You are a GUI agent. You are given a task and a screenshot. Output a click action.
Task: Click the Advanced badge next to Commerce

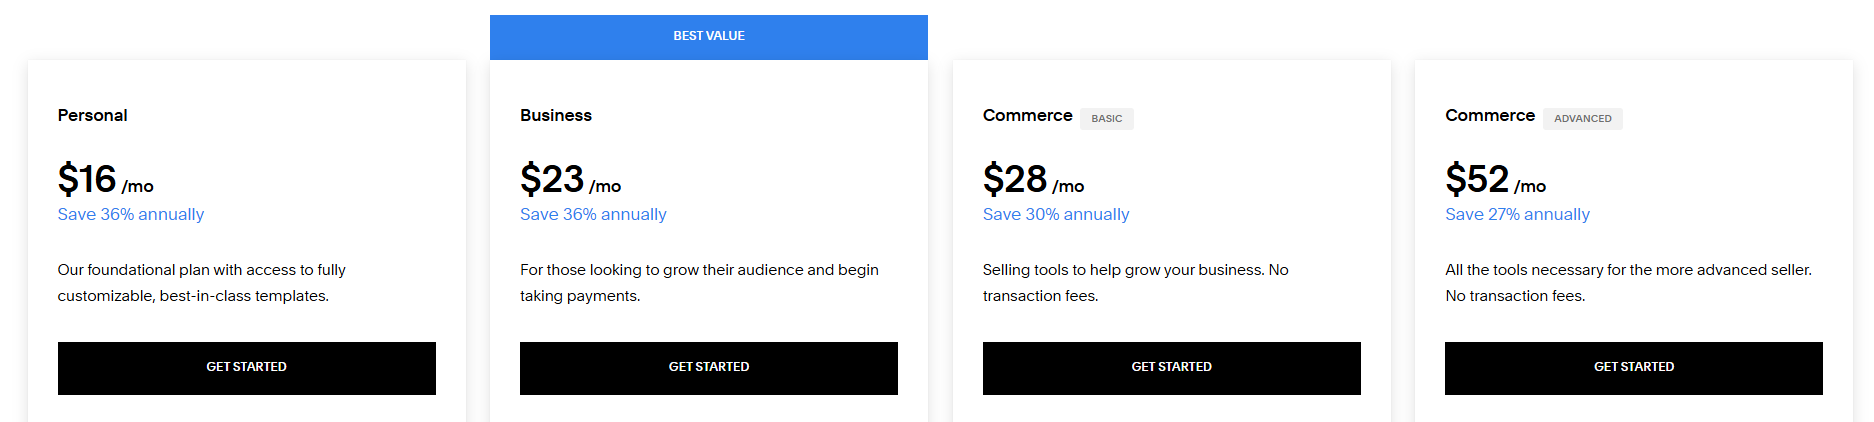(x=1582, y=118)
